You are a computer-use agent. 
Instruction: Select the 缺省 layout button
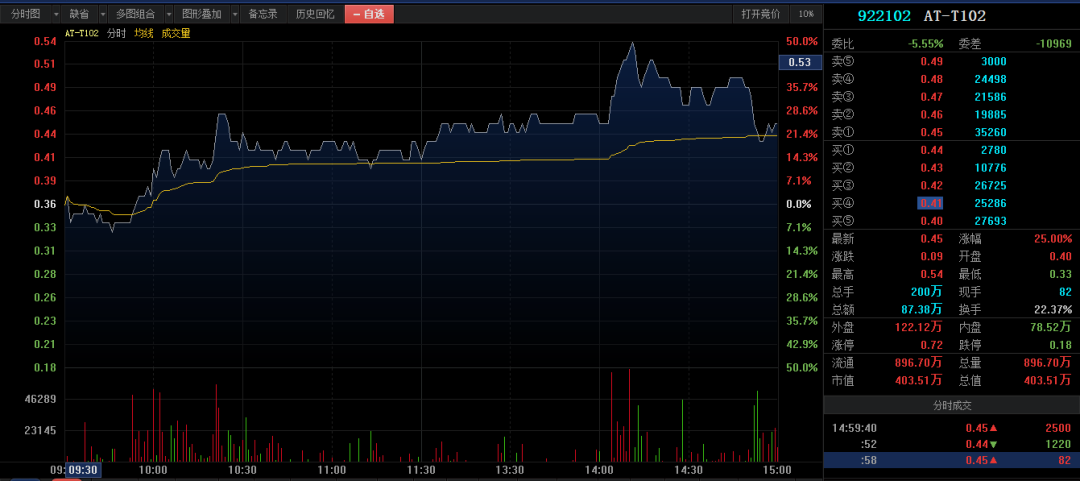[79, 14]
